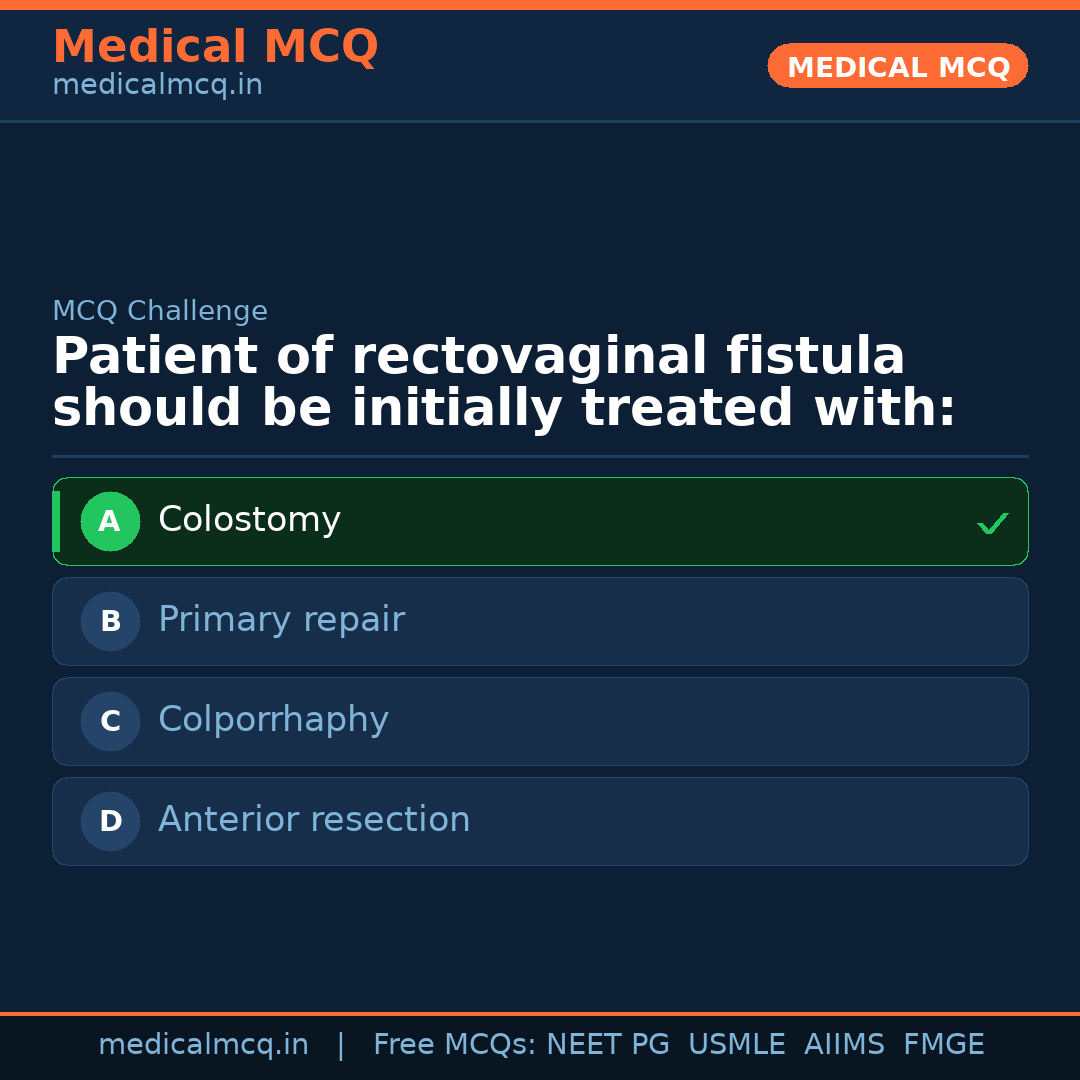Select the Anterior resection option
Image resolution: width=1080 pixels, height=1080 pixels.
314,820
